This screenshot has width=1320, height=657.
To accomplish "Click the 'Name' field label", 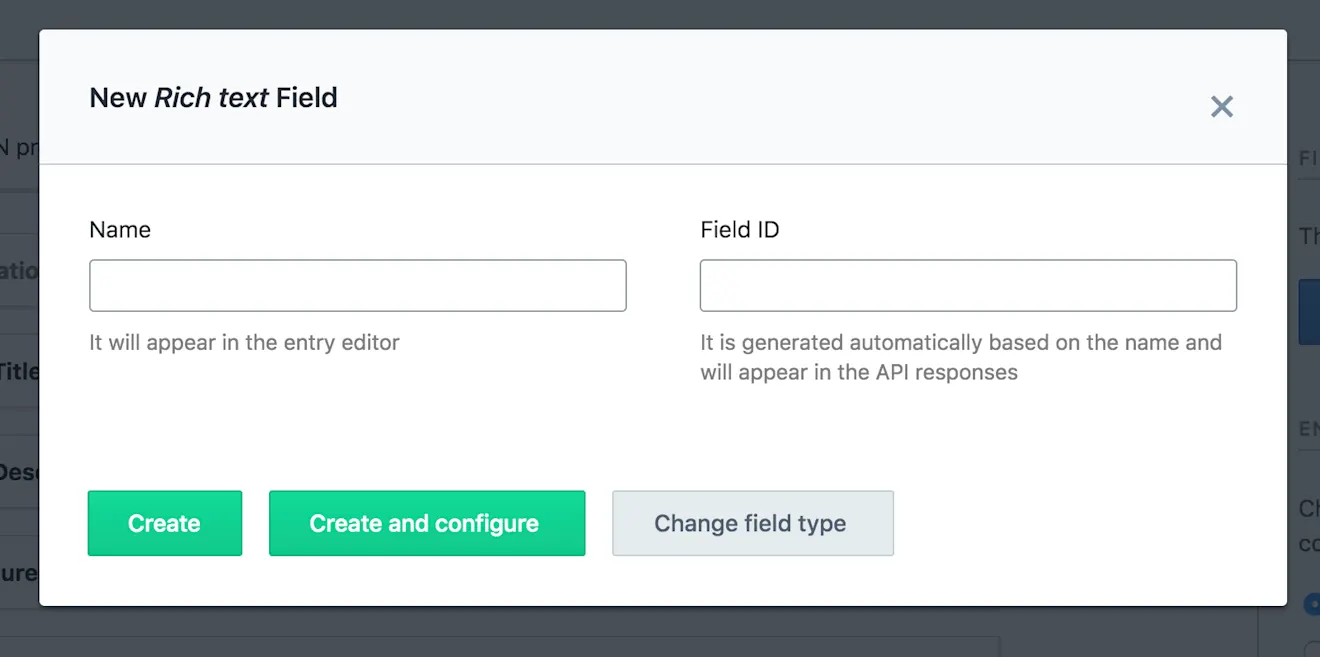I will tap(120, 230).
